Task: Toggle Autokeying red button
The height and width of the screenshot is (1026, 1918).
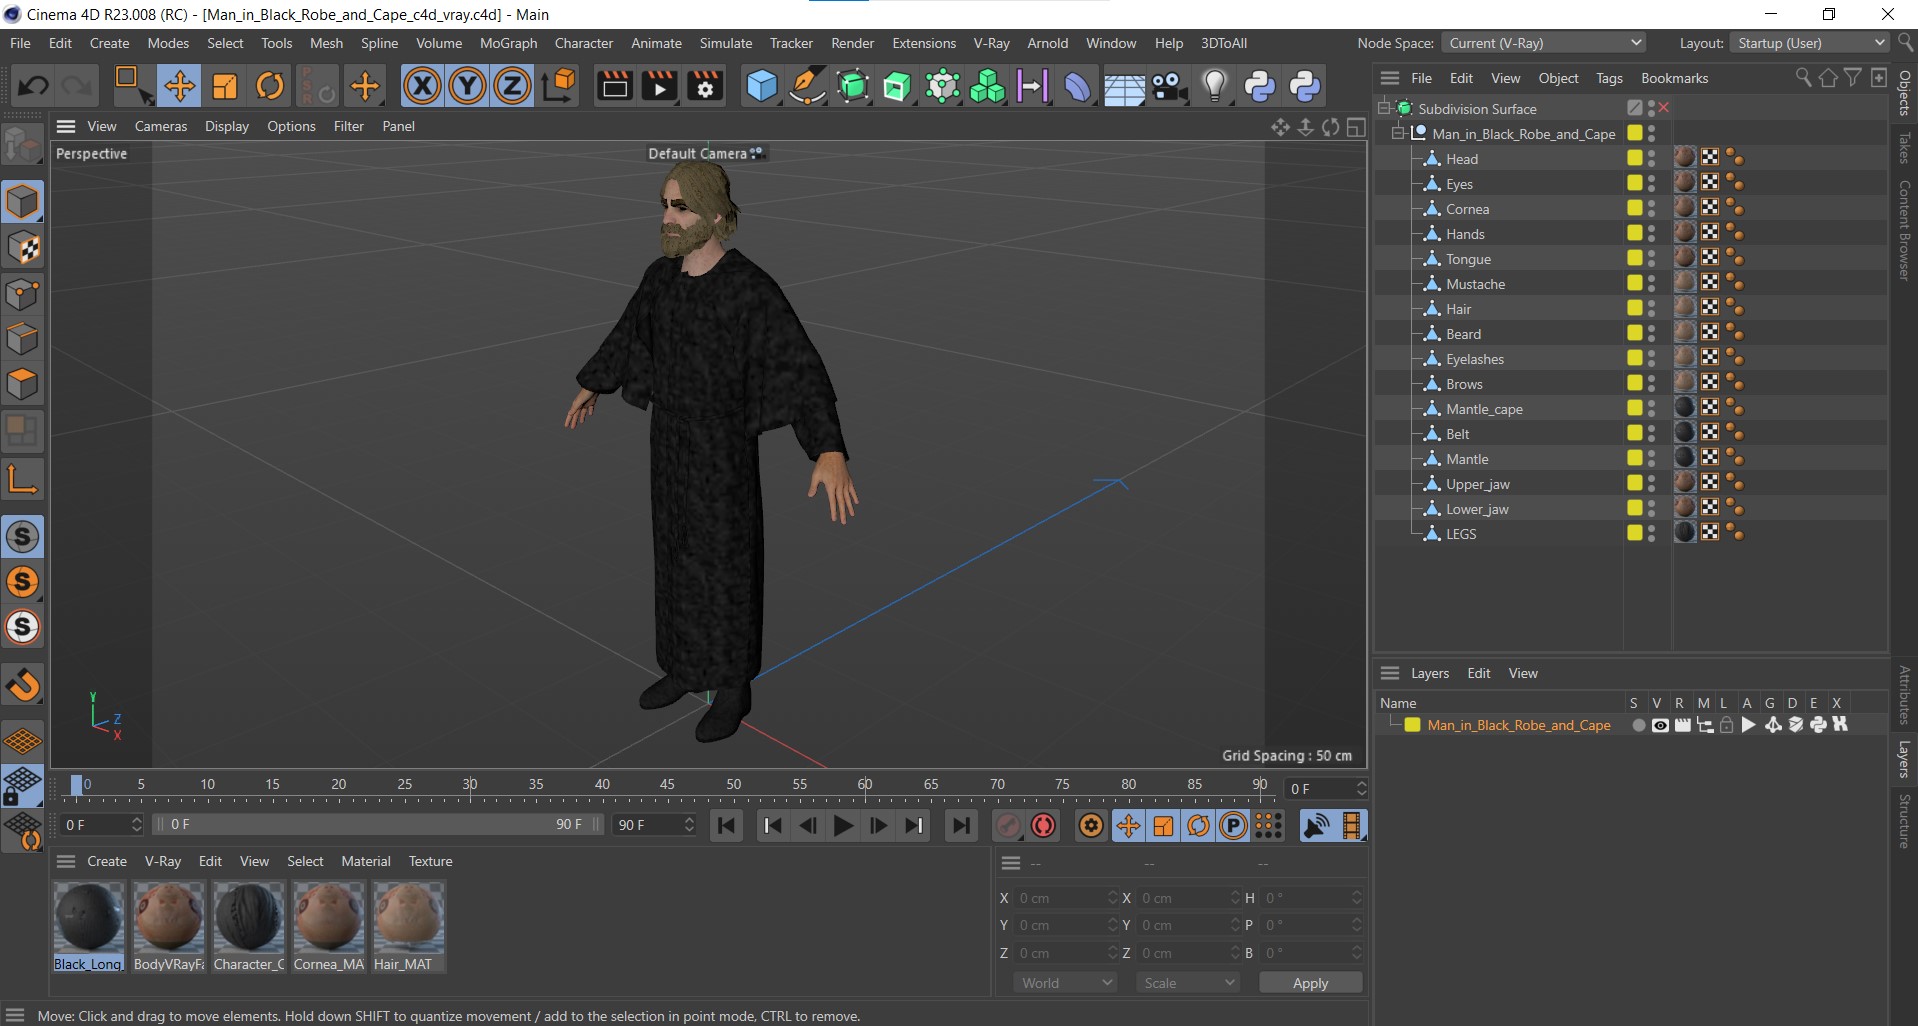Action: coord(1043,826)
